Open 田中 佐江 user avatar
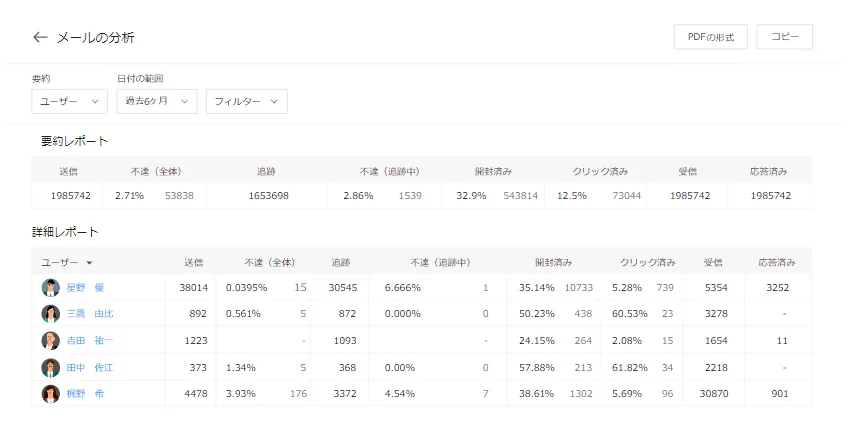This screenshot has height=433, width=848. pyautogui.click(x=51, y=368)
